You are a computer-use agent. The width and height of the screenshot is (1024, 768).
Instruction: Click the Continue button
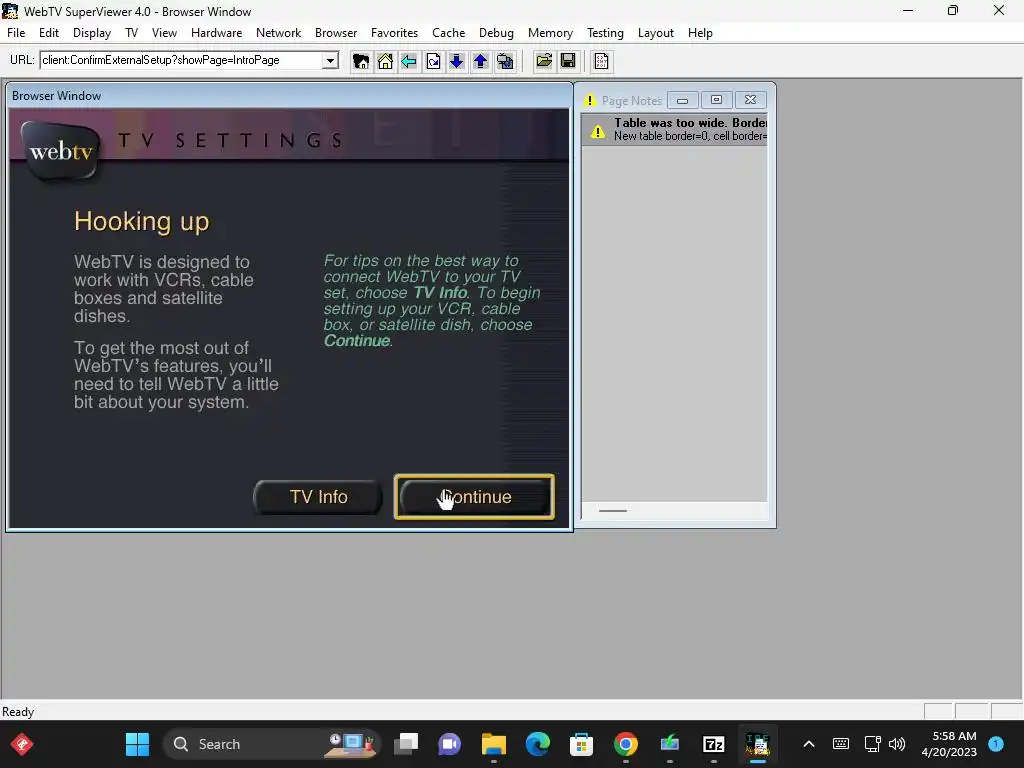point(474,497)
